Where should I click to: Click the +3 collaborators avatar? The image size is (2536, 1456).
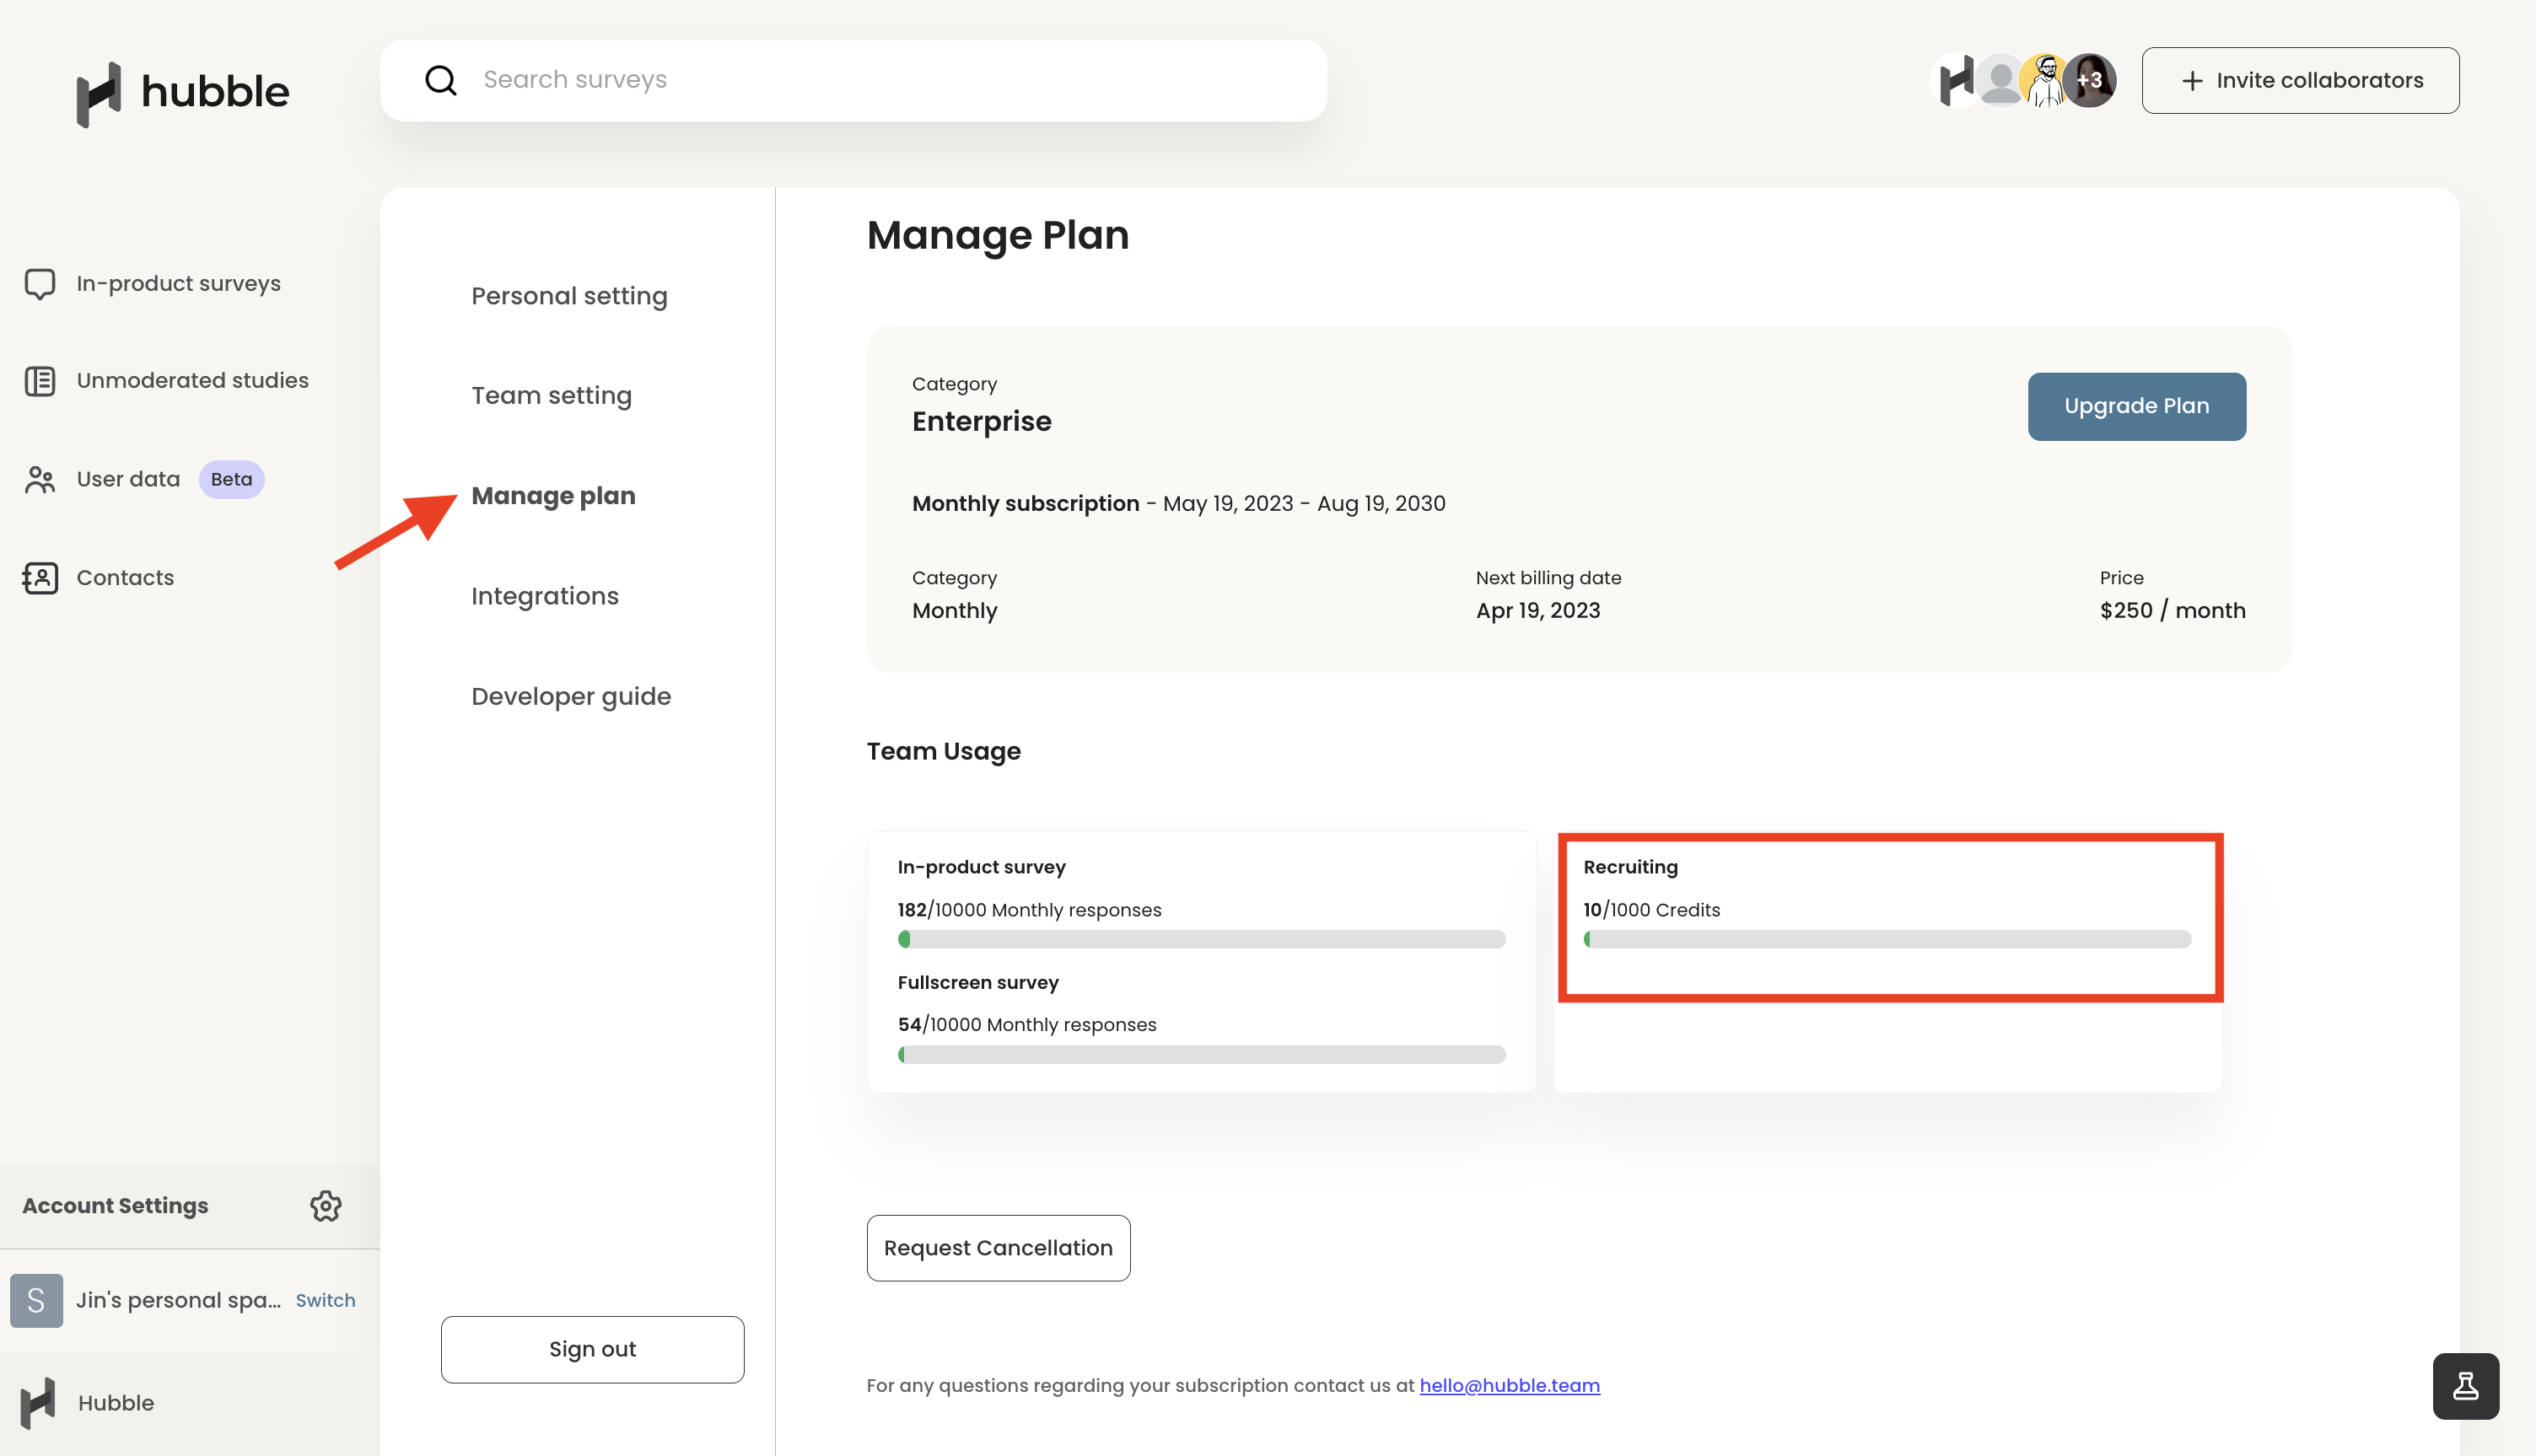2089,80
